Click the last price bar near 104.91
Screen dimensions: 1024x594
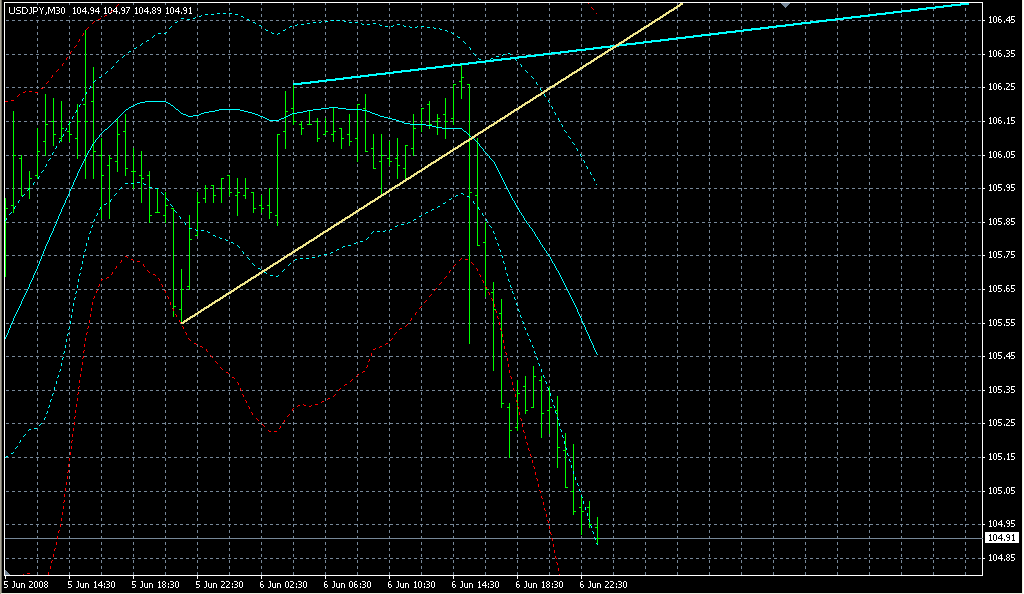pyautogui.click(x=596, y=535)
